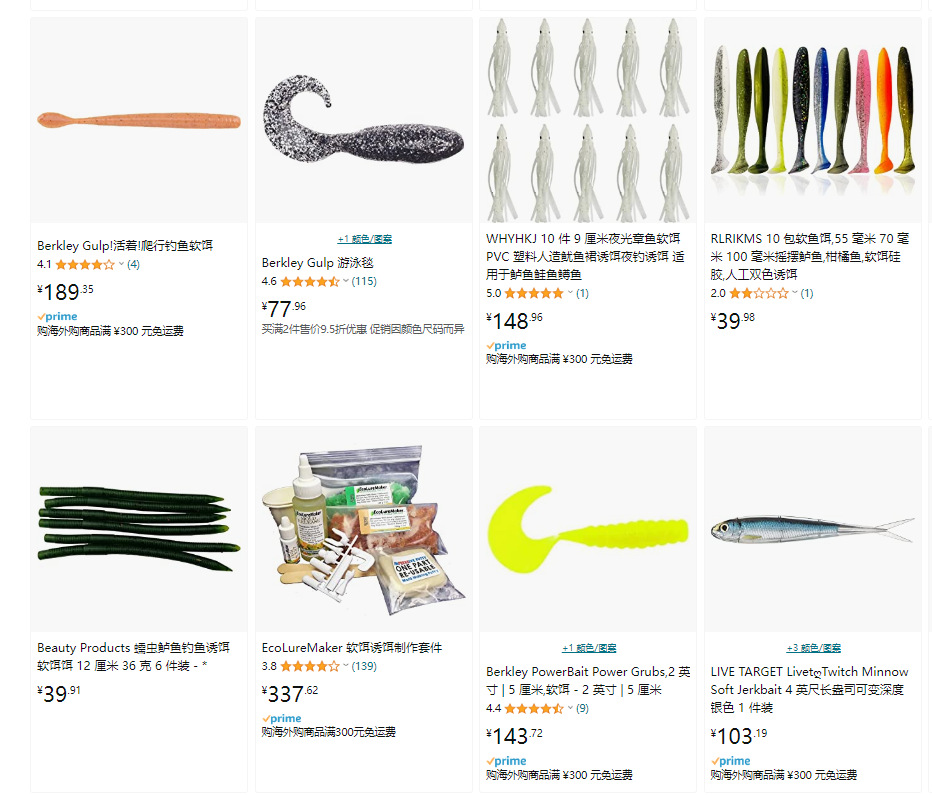Expand the 5.0 star rating chevron for WHYHKJ
Screen dimensions: 932x795
point(571,293)
